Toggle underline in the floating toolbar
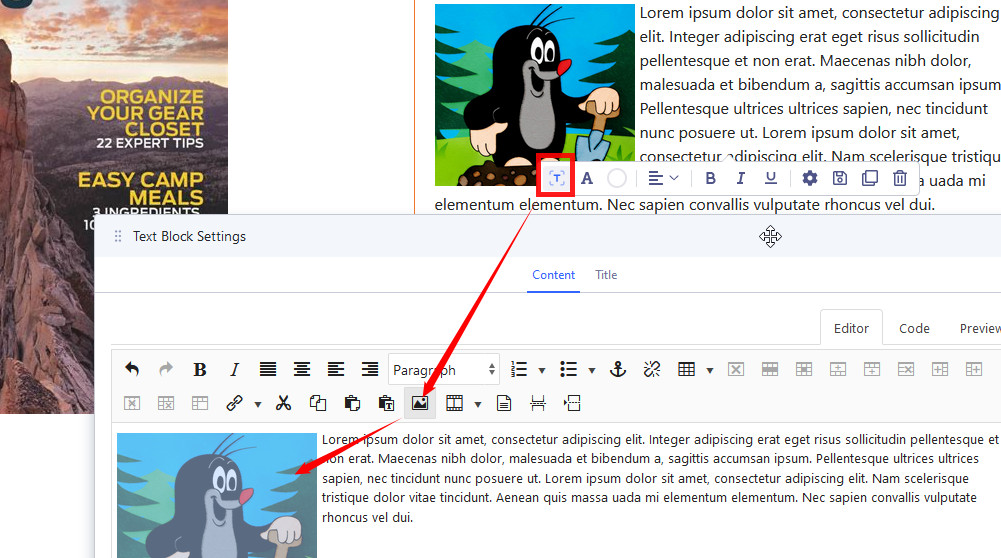The height and width of the screenshot is (558, 1001). point(770,178)
